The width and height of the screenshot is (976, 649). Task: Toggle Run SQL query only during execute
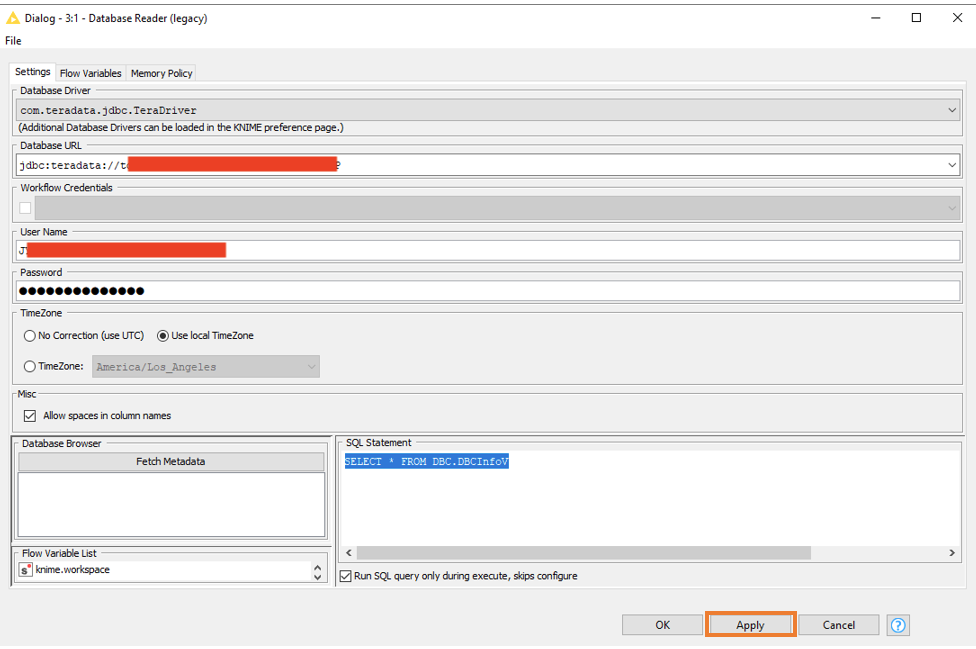coord(346,576)
